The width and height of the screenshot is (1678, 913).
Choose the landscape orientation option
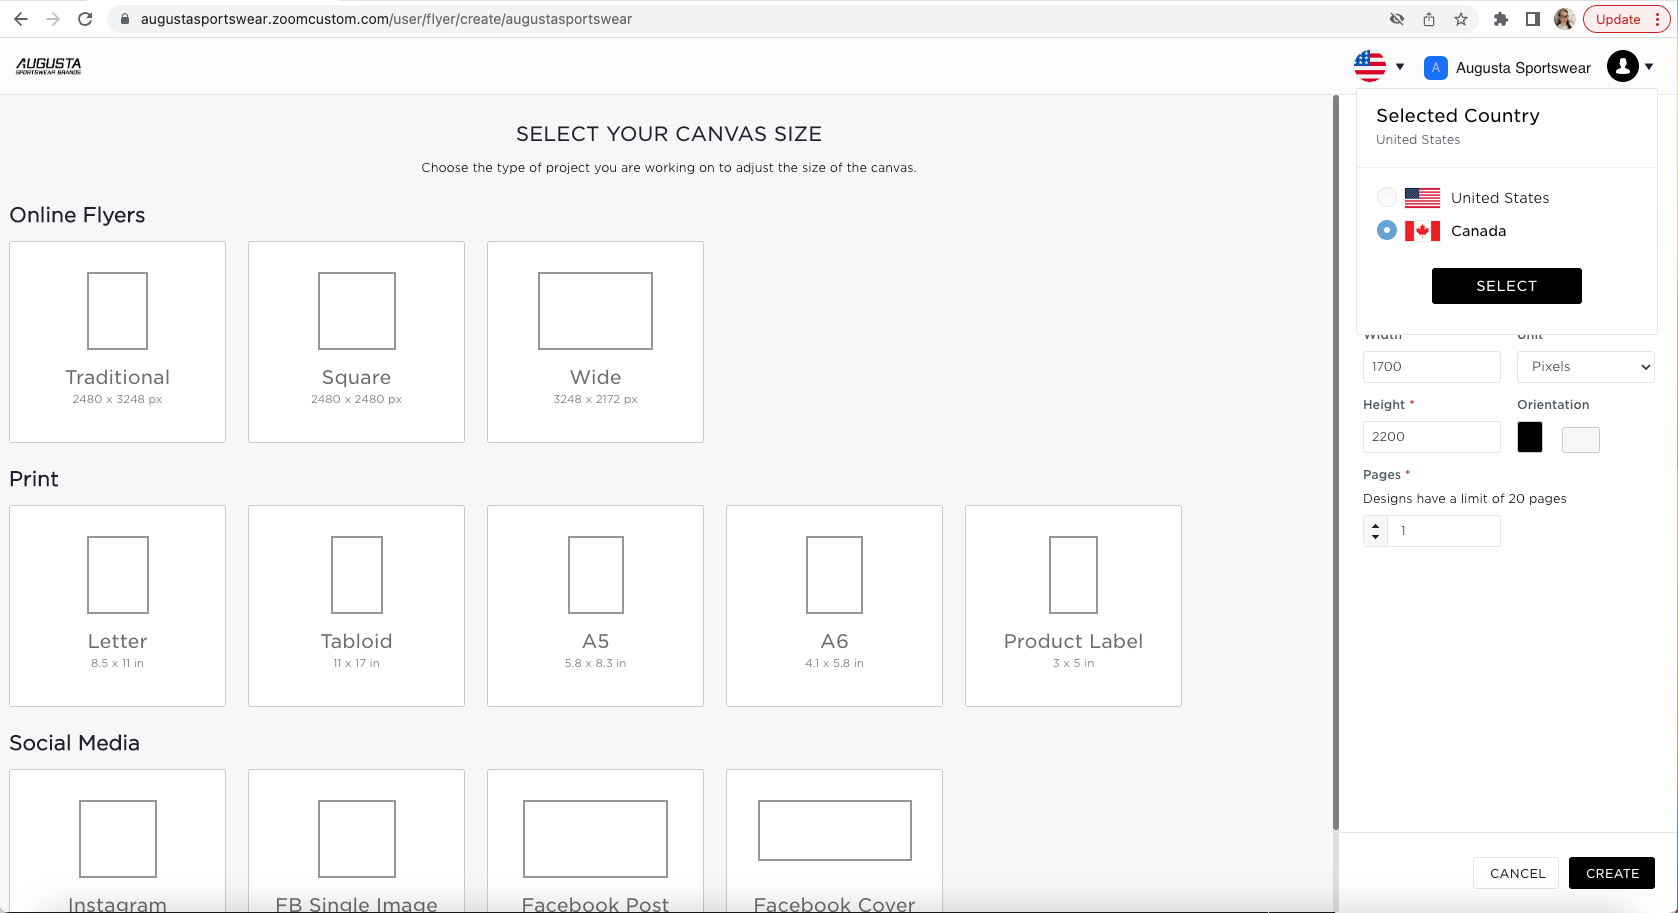pyautogui.click(x=1580, y=440)
